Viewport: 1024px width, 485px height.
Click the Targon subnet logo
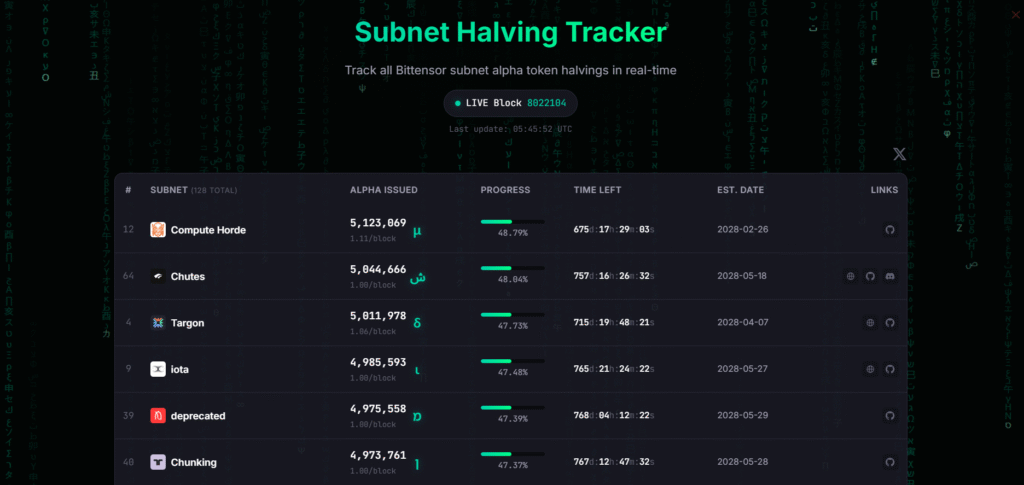click(x=158, y=323)
